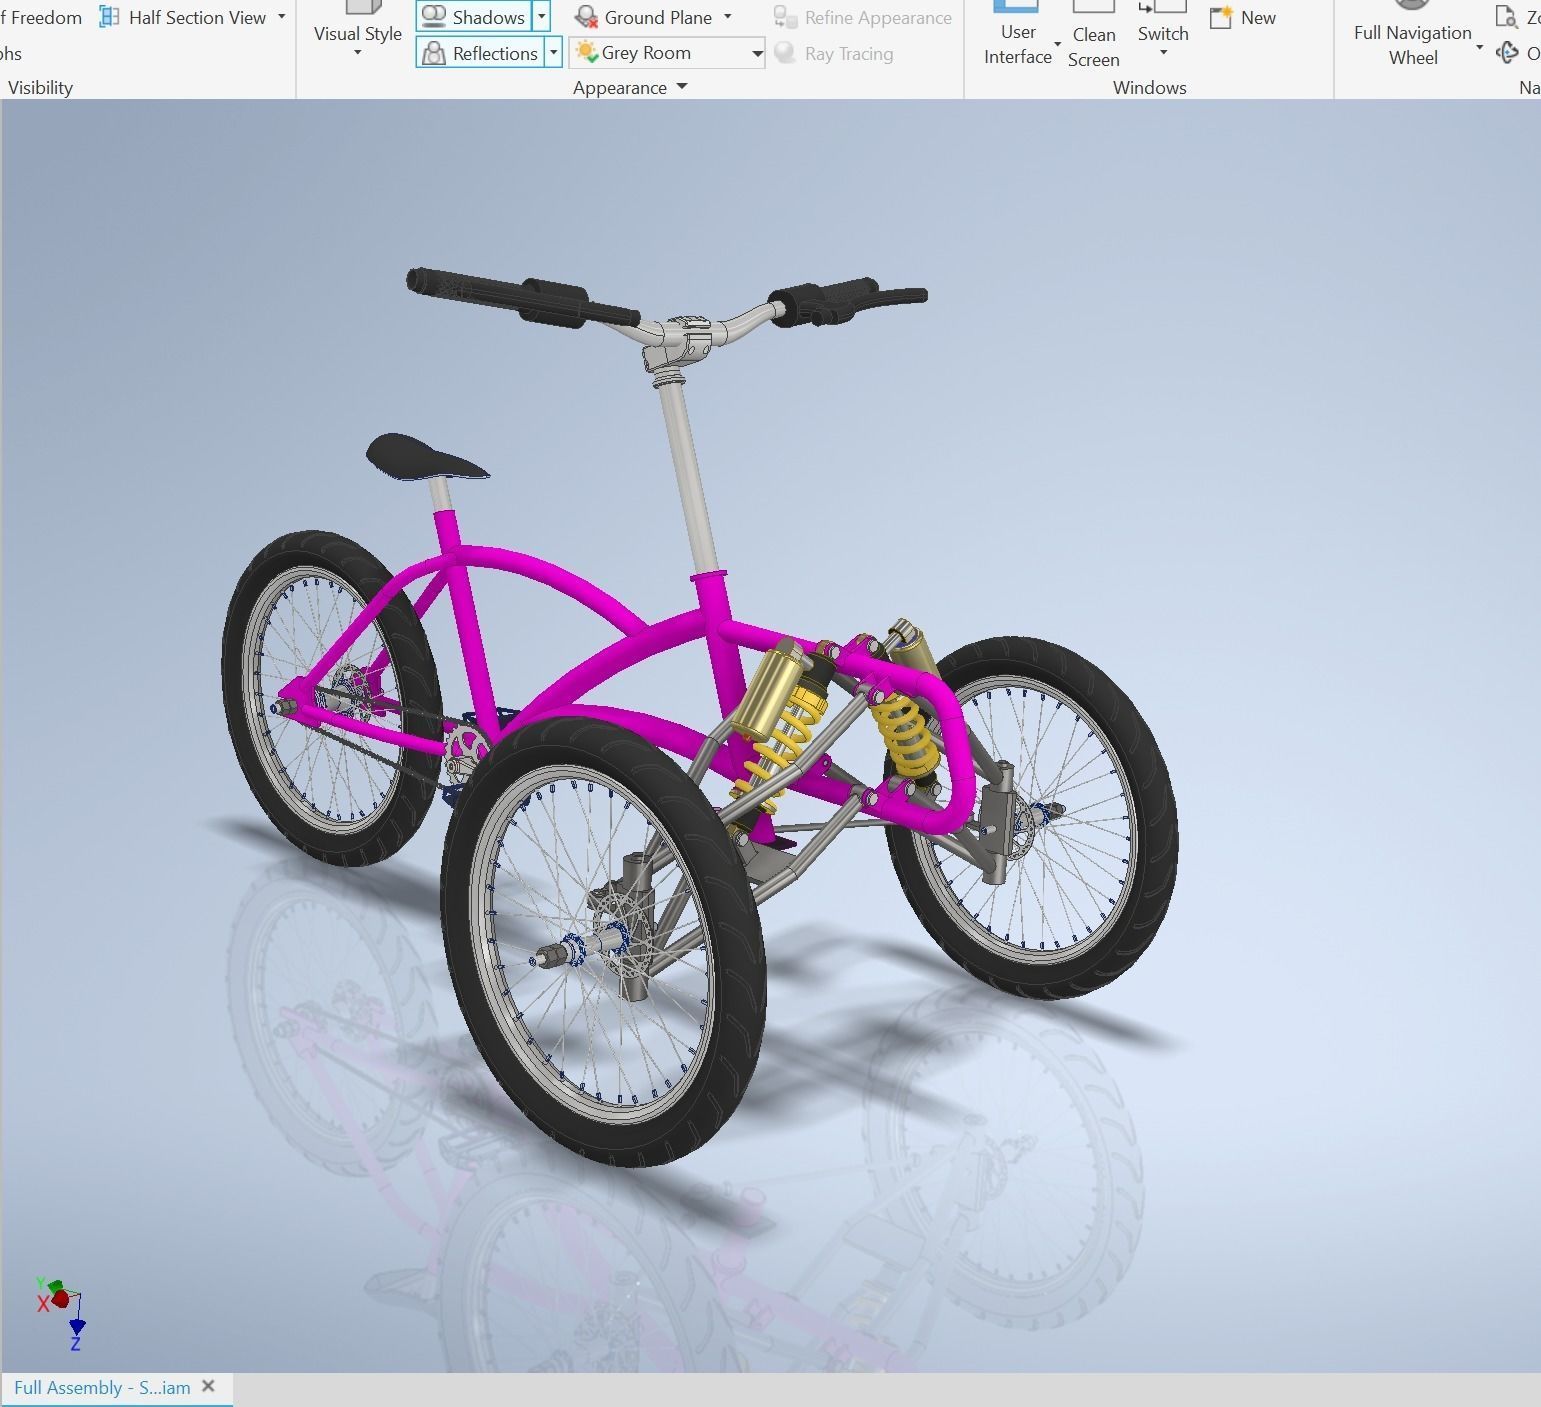Screen dimensions: 1541x1407
Task: Open the User Interface menu
Action: coord(1018,35)
